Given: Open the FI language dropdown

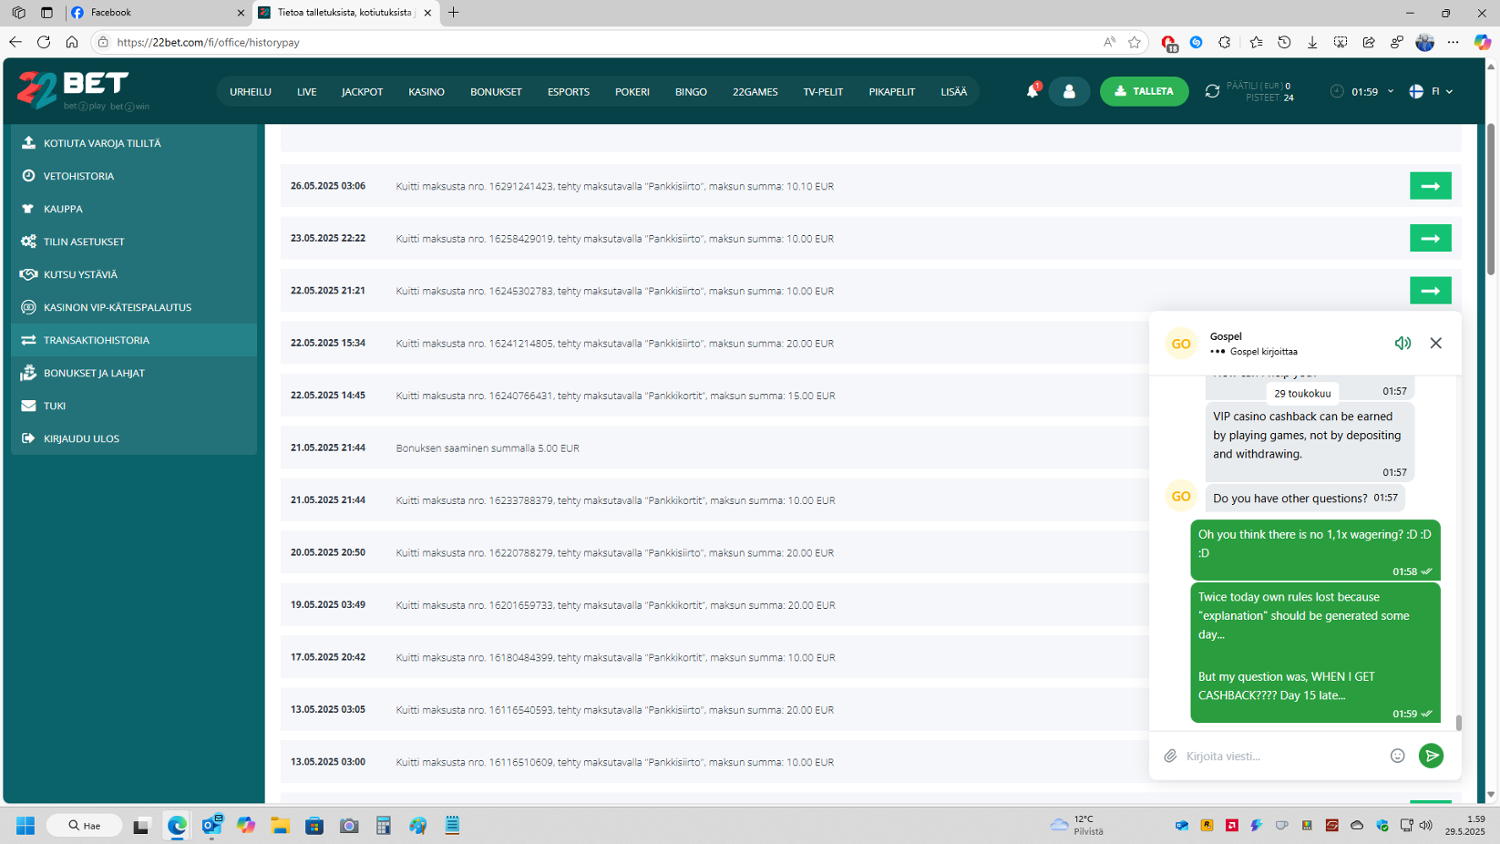Looking at the screenshot, I should pyautogui.click(x=1431, y=91).
